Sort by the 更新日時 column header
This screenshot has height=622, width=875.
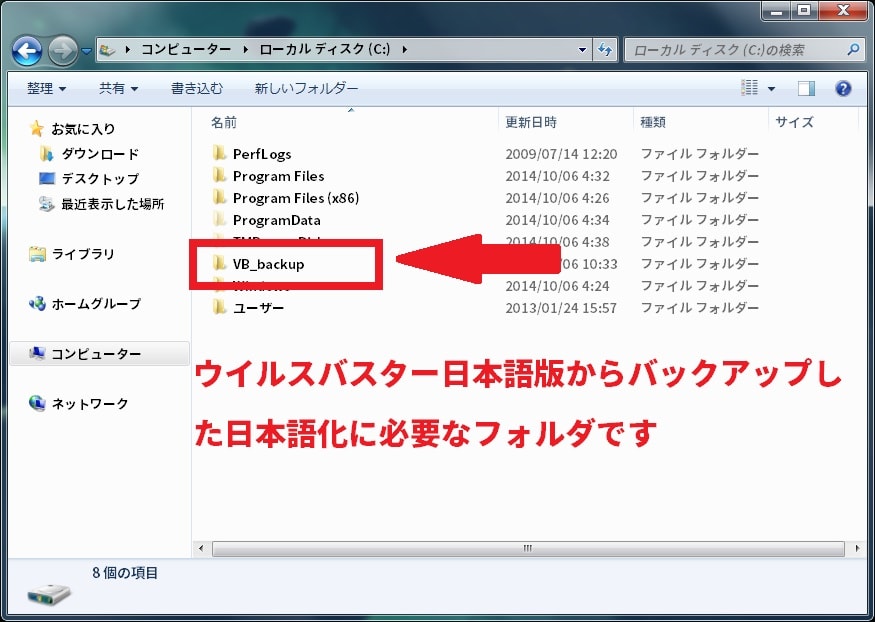point(531,122)
